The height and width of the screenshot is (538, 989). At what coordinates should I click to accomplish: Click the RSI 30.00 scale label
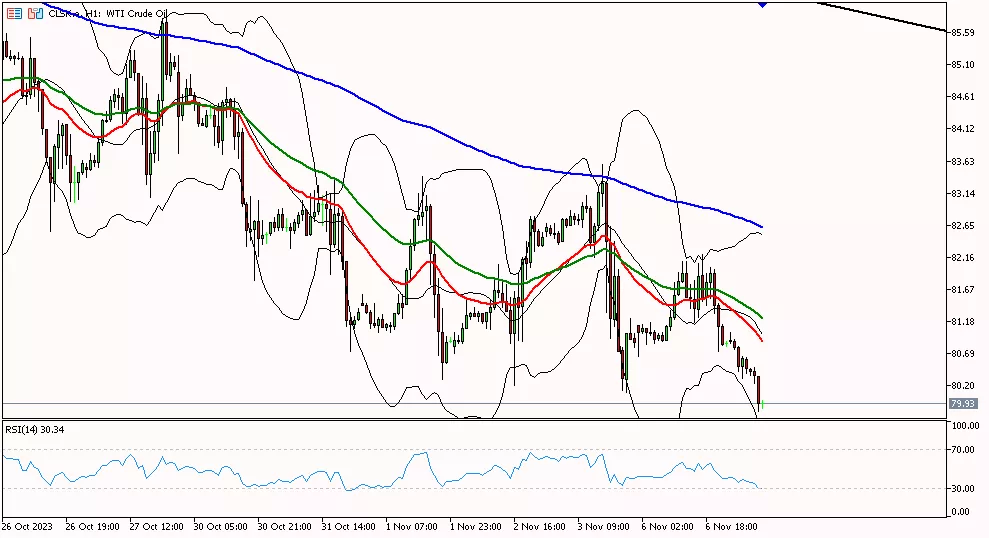(962, 488)
